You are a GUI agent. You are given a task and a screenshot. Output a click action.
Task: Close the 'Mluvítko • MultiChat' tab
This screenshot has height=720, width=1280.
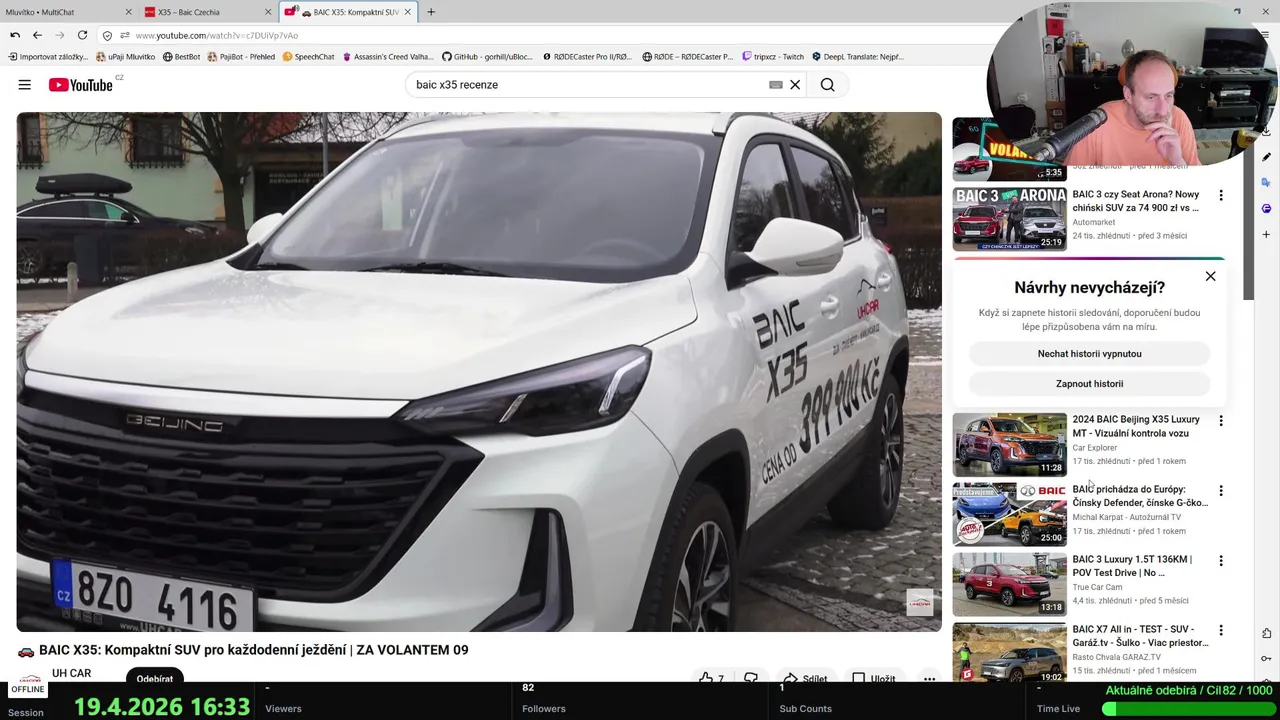pos(128,12)
